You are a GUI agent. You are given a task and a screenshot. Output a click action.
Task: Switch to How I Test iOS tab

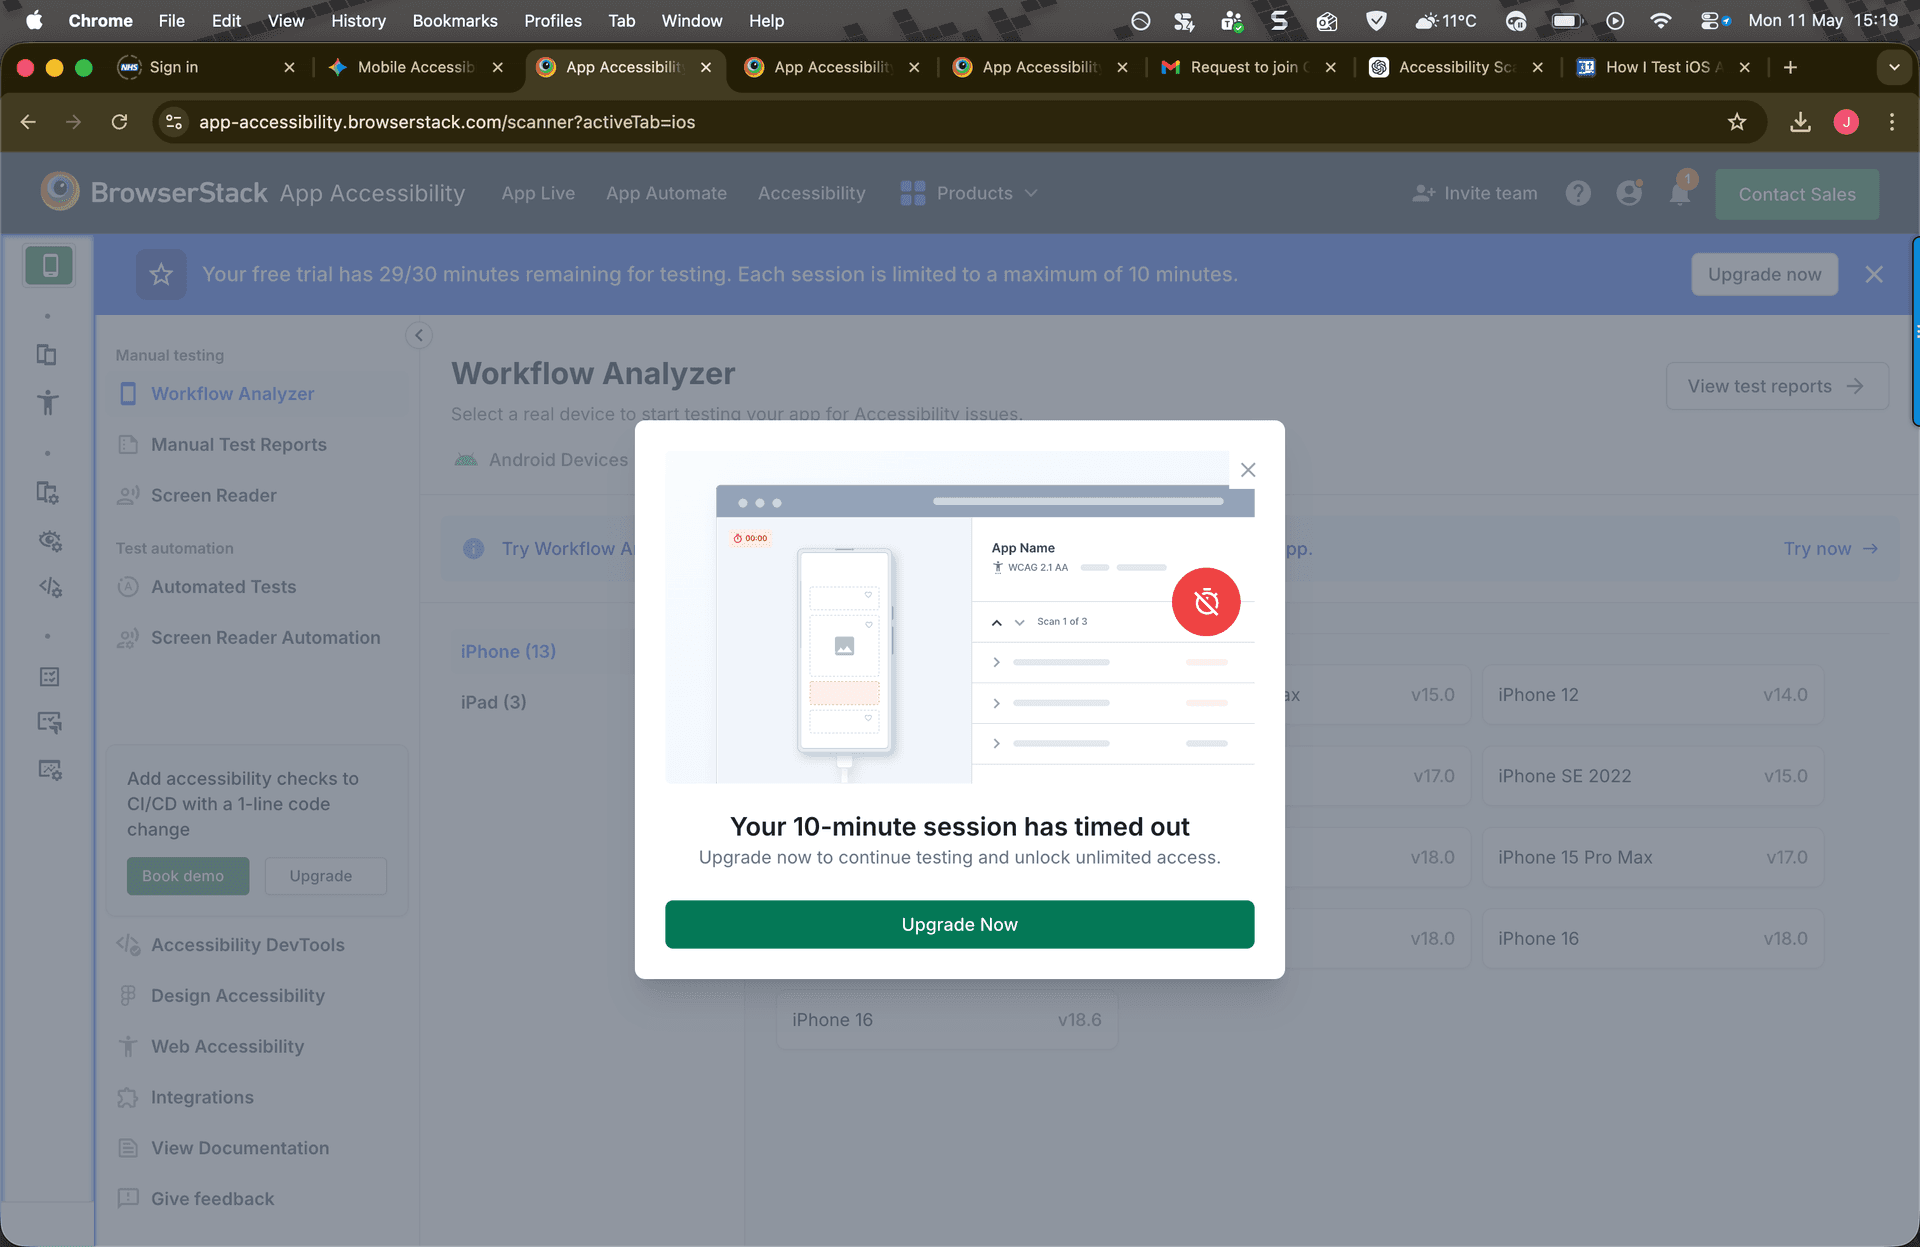pos(1664,67)
